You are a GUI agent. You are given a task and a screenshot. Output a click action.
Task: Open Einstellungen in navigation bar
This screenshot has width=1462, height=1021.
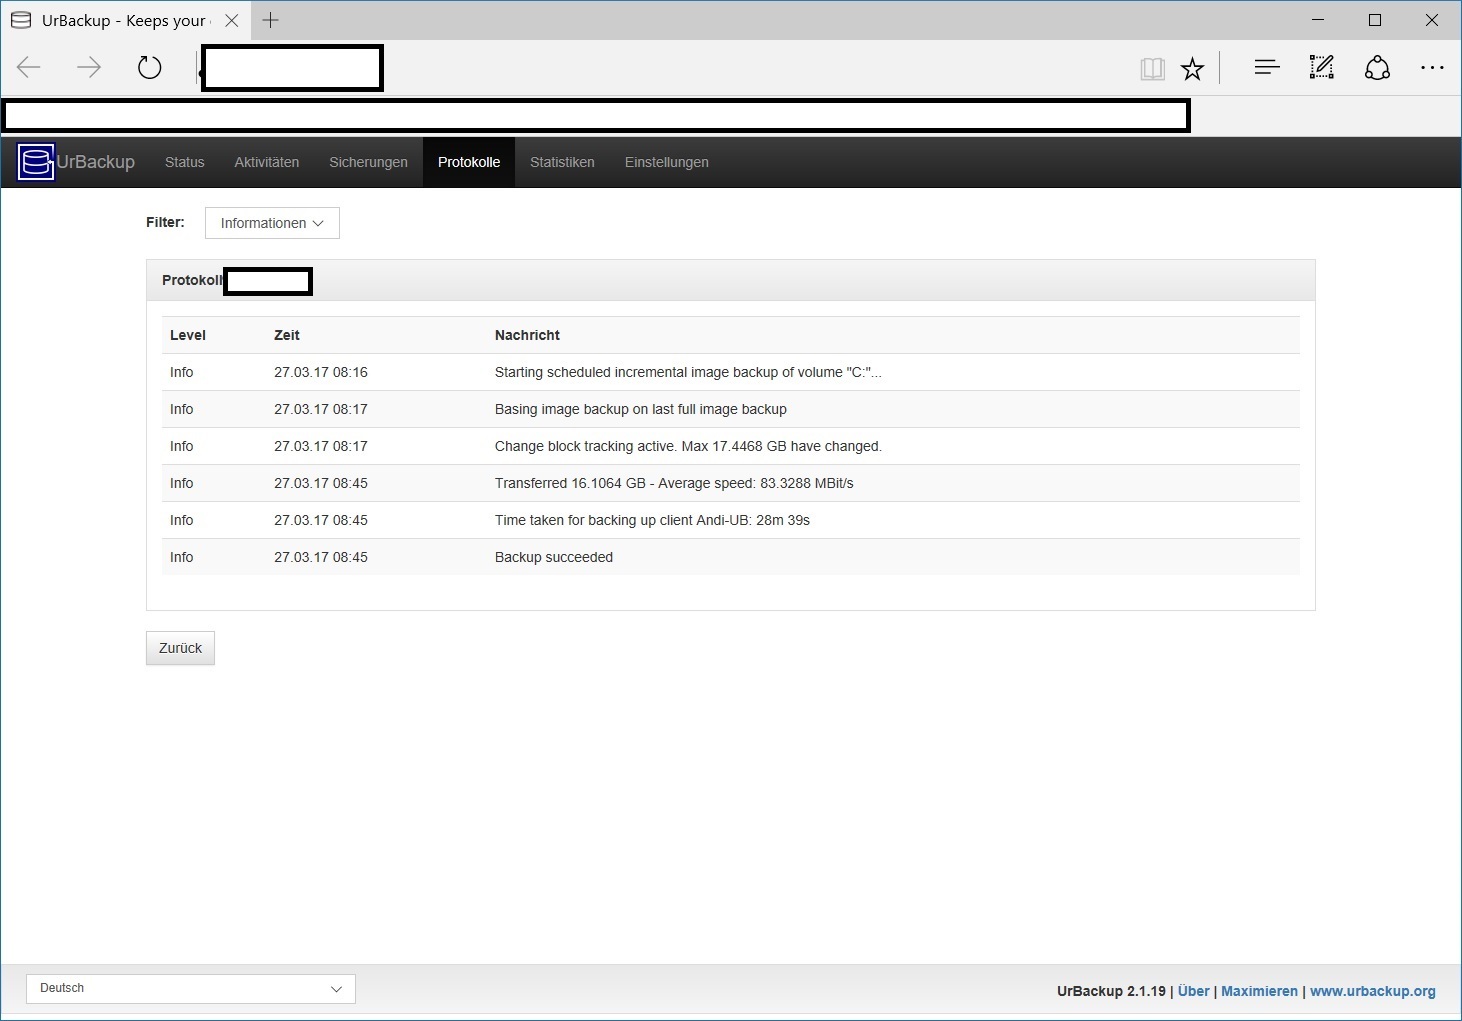(667, 162)
